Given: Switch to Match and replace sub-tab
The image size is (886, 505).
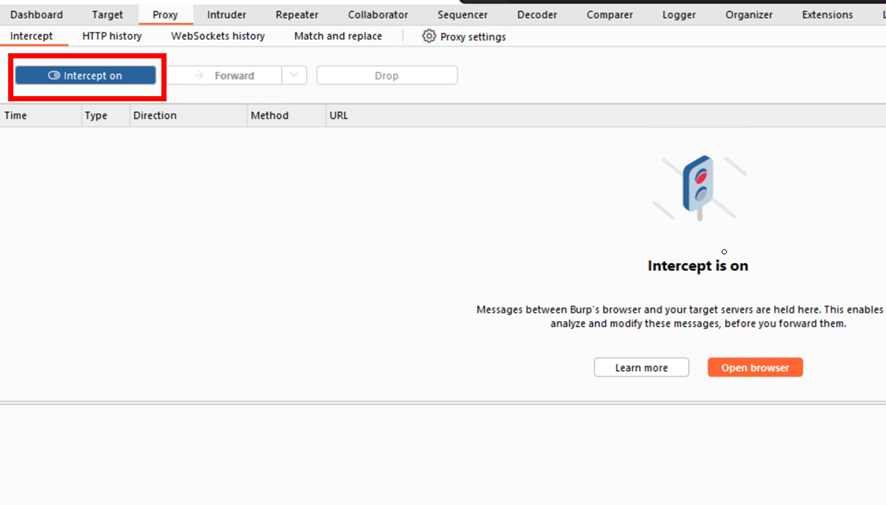Looking at the screenshot, I should [x=338, y=36].
